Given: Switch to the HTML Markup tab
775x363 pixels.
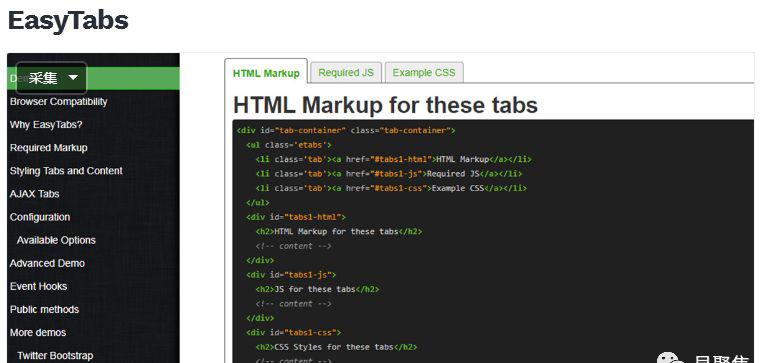Looking at the screenshot, I should pyautogui.click(x=266, y=73).
